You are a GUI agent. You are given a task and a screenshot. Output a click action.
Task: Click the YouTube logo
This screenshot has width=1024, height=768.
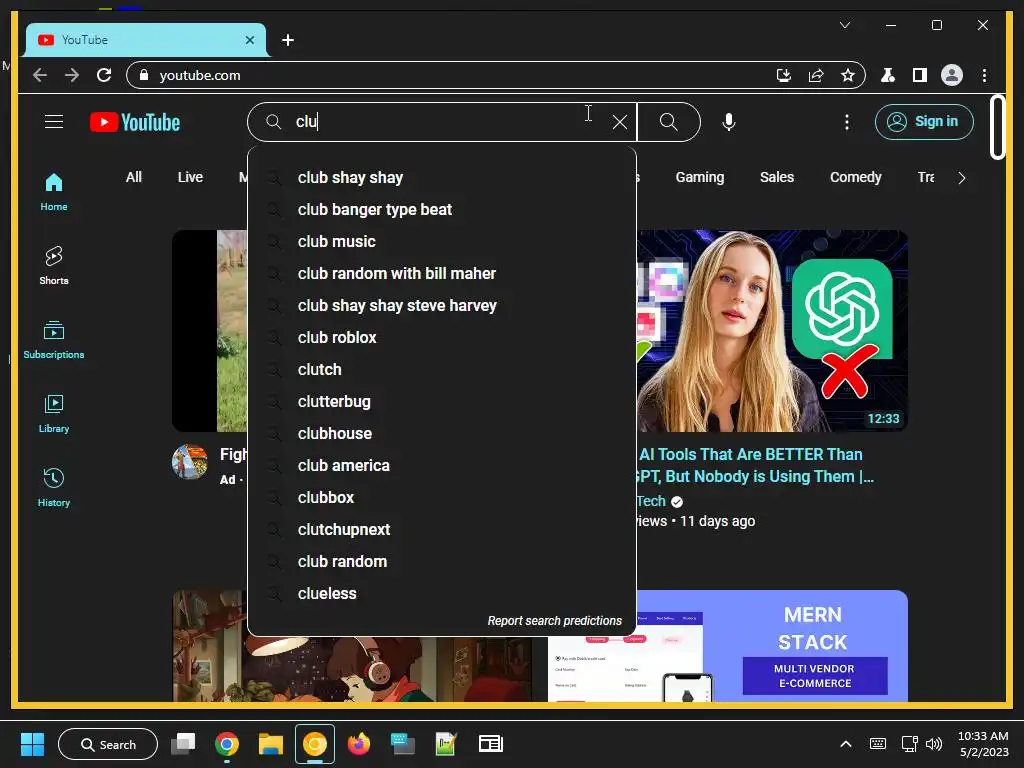click(x=135, y=122)
